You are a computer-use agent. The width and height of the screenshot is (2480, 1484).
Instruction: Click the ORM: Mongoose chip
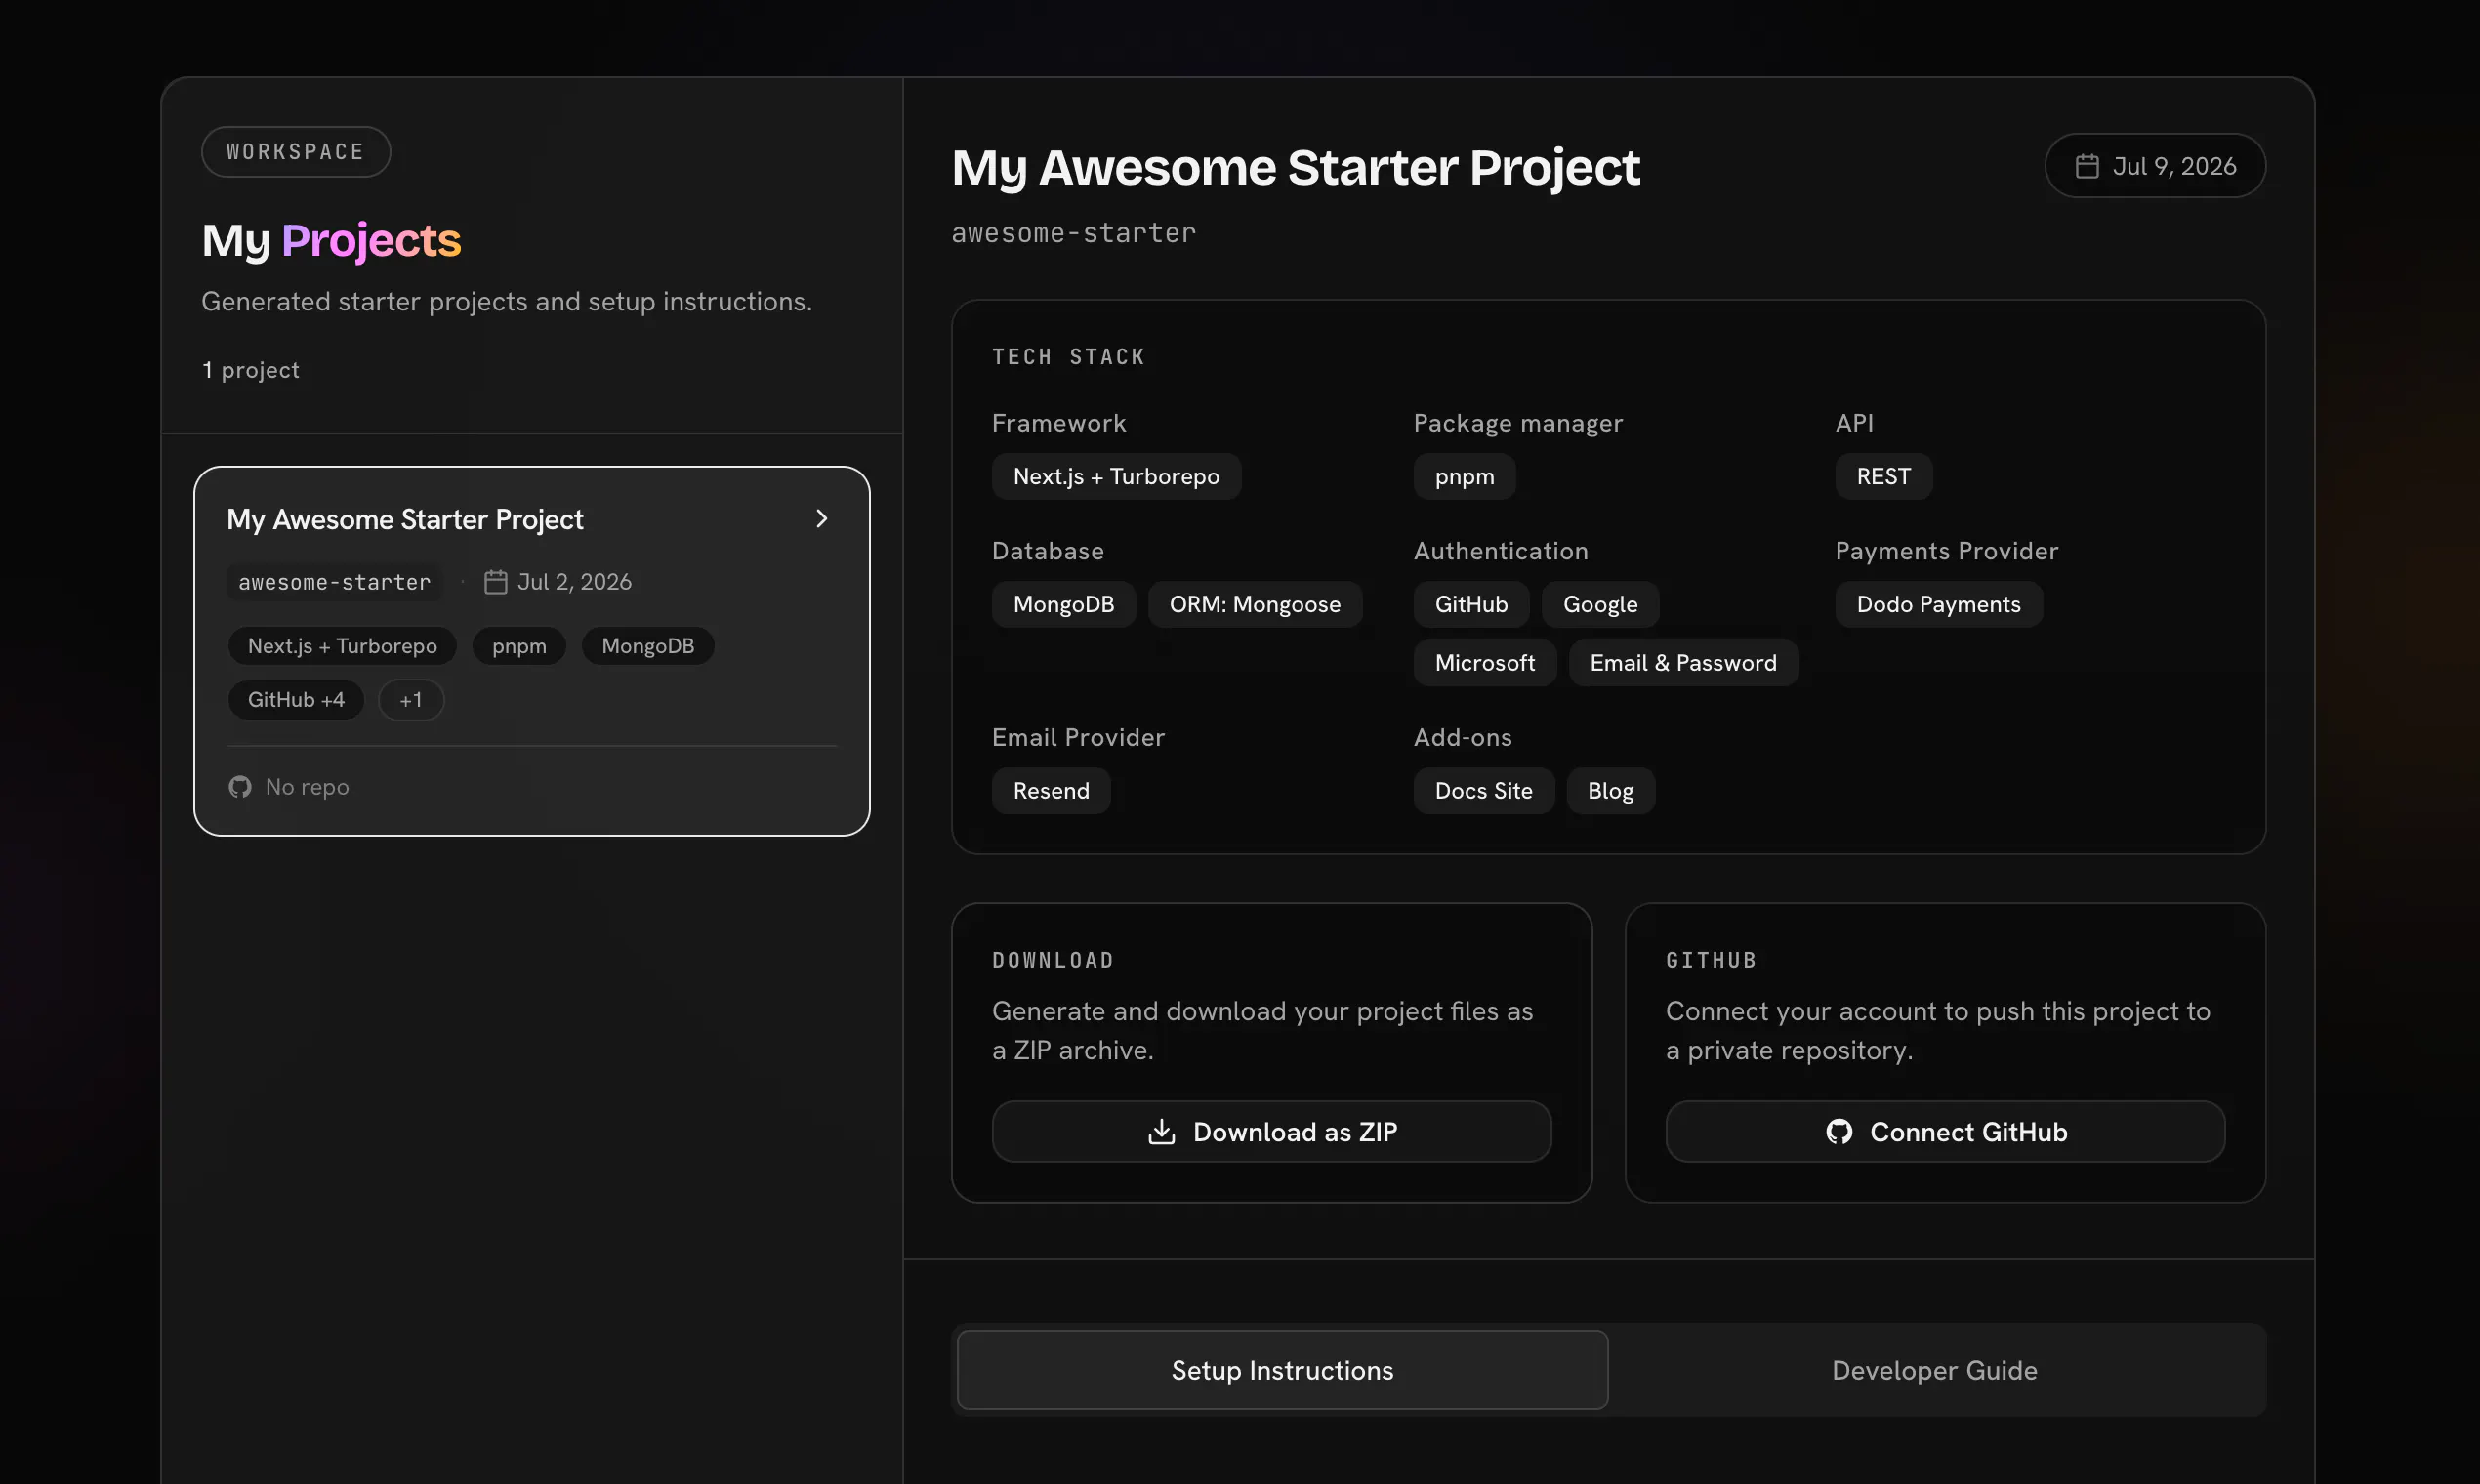click(x=1255, y=604)
